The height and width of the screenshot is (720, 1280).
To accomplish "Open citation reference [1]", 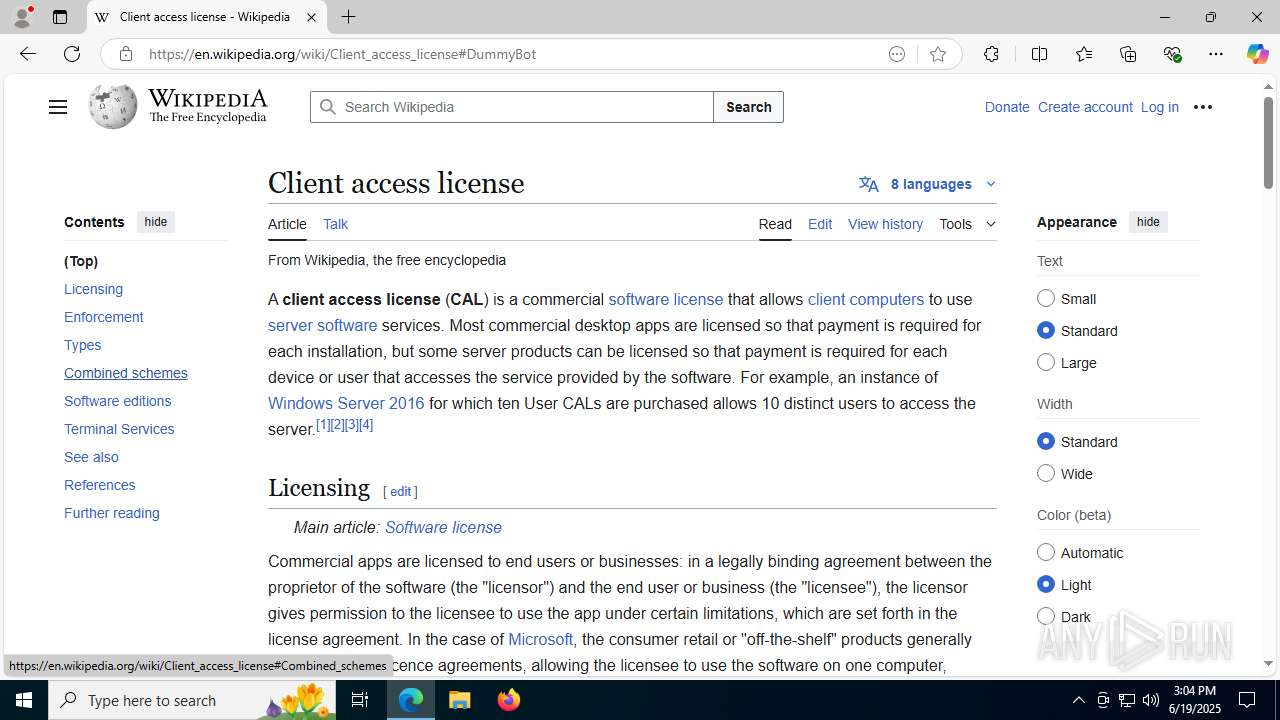I will (x=323, y=424).
